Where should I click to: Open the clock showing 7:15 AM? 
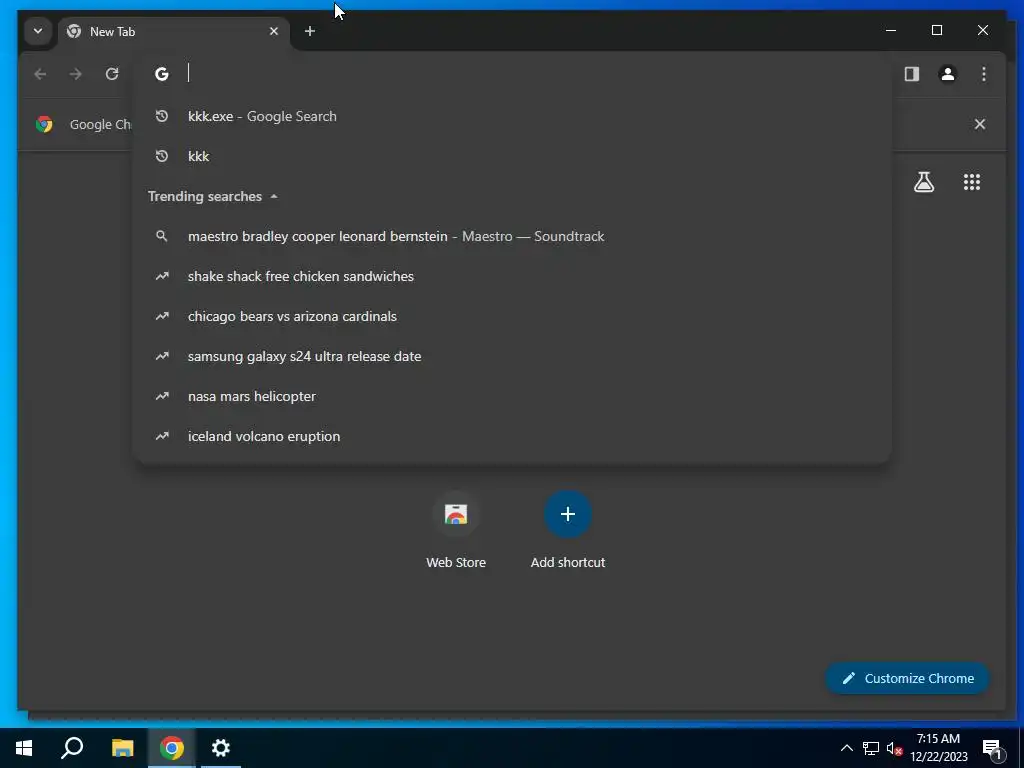[938, 748]
